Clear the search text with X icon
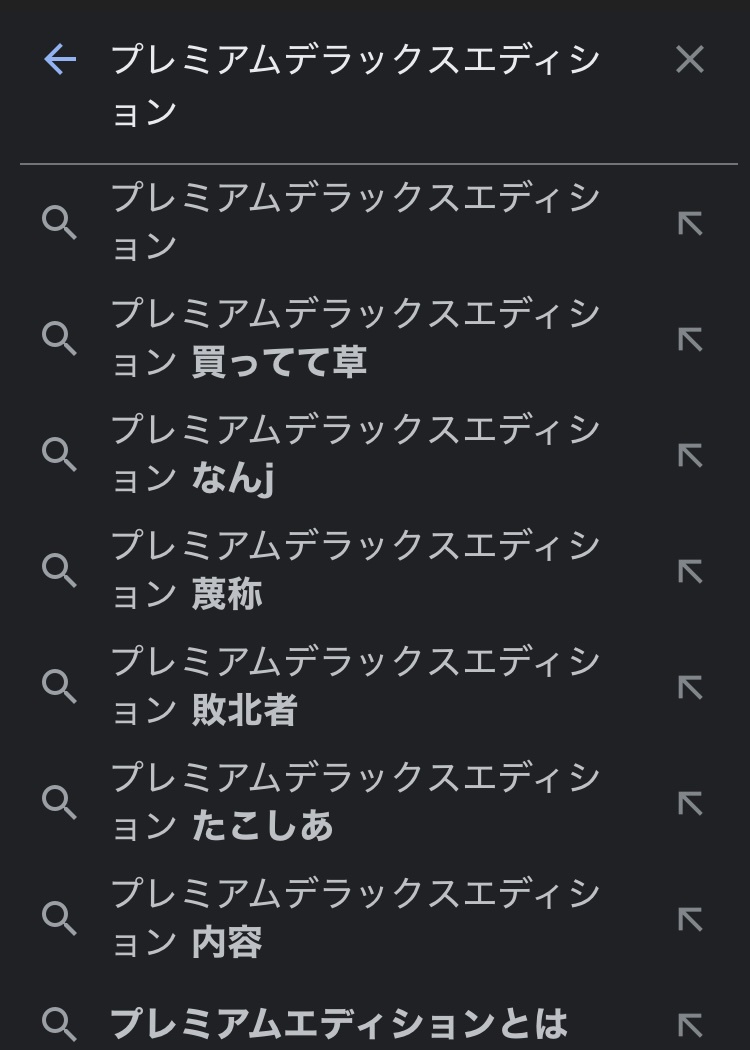 (690, 60)
